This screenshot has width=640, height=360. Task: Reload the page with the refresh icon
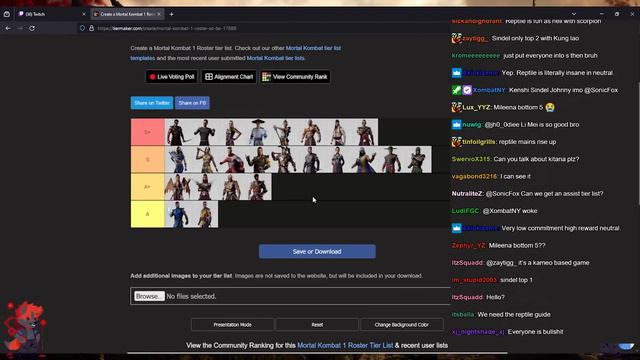pyautogui.click(x=32, y=28)
